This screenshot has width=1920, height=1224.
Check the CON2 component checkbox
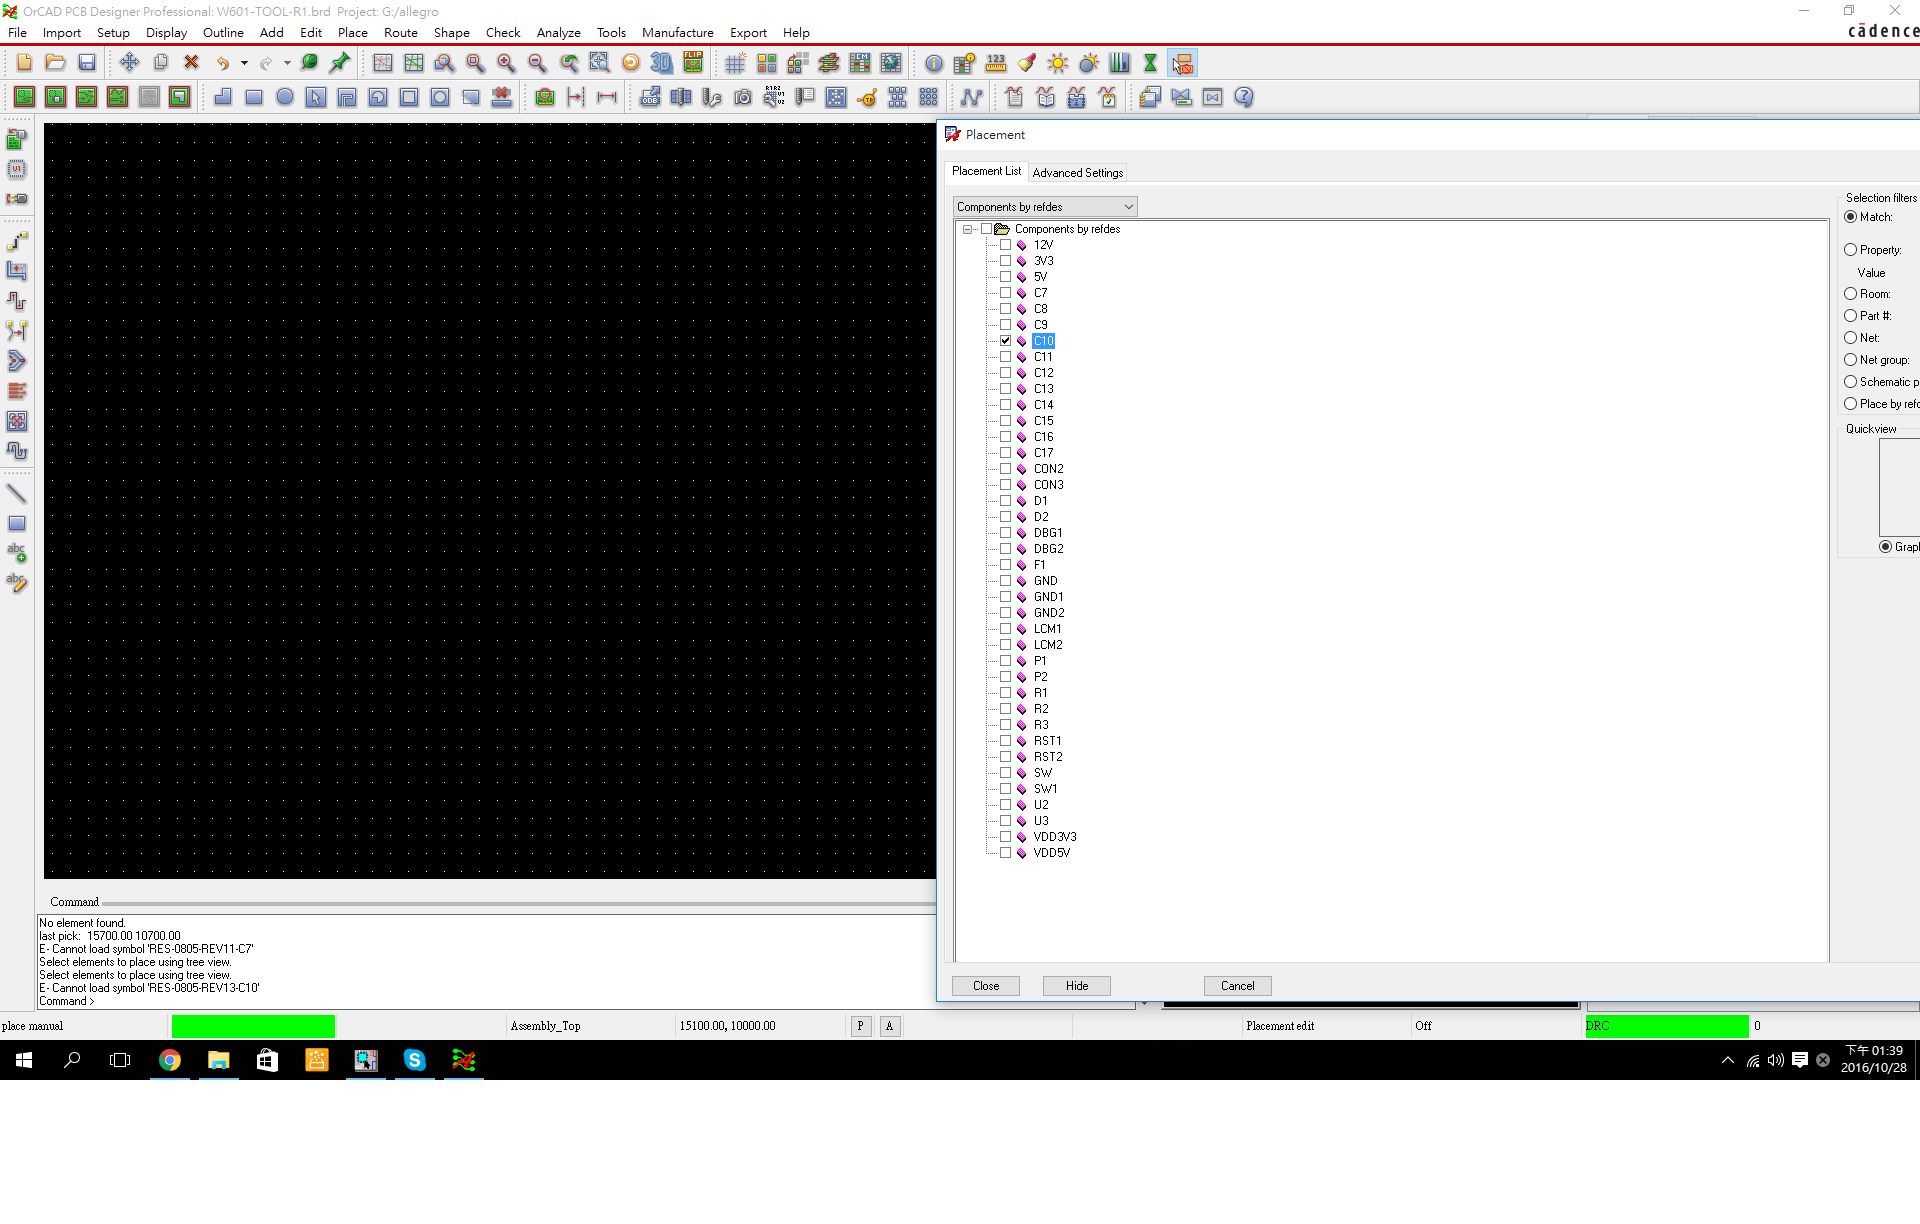1005,469
